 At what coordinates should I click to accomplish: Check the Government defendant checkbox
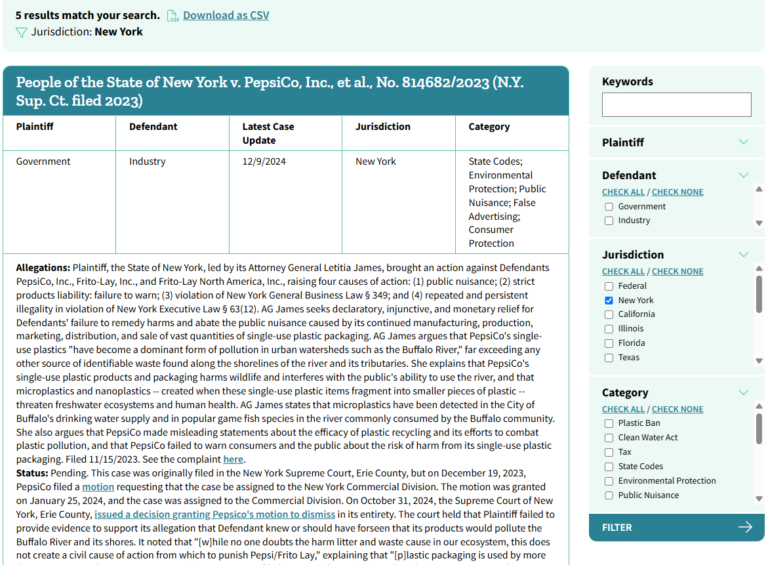(x=609, y=207)
